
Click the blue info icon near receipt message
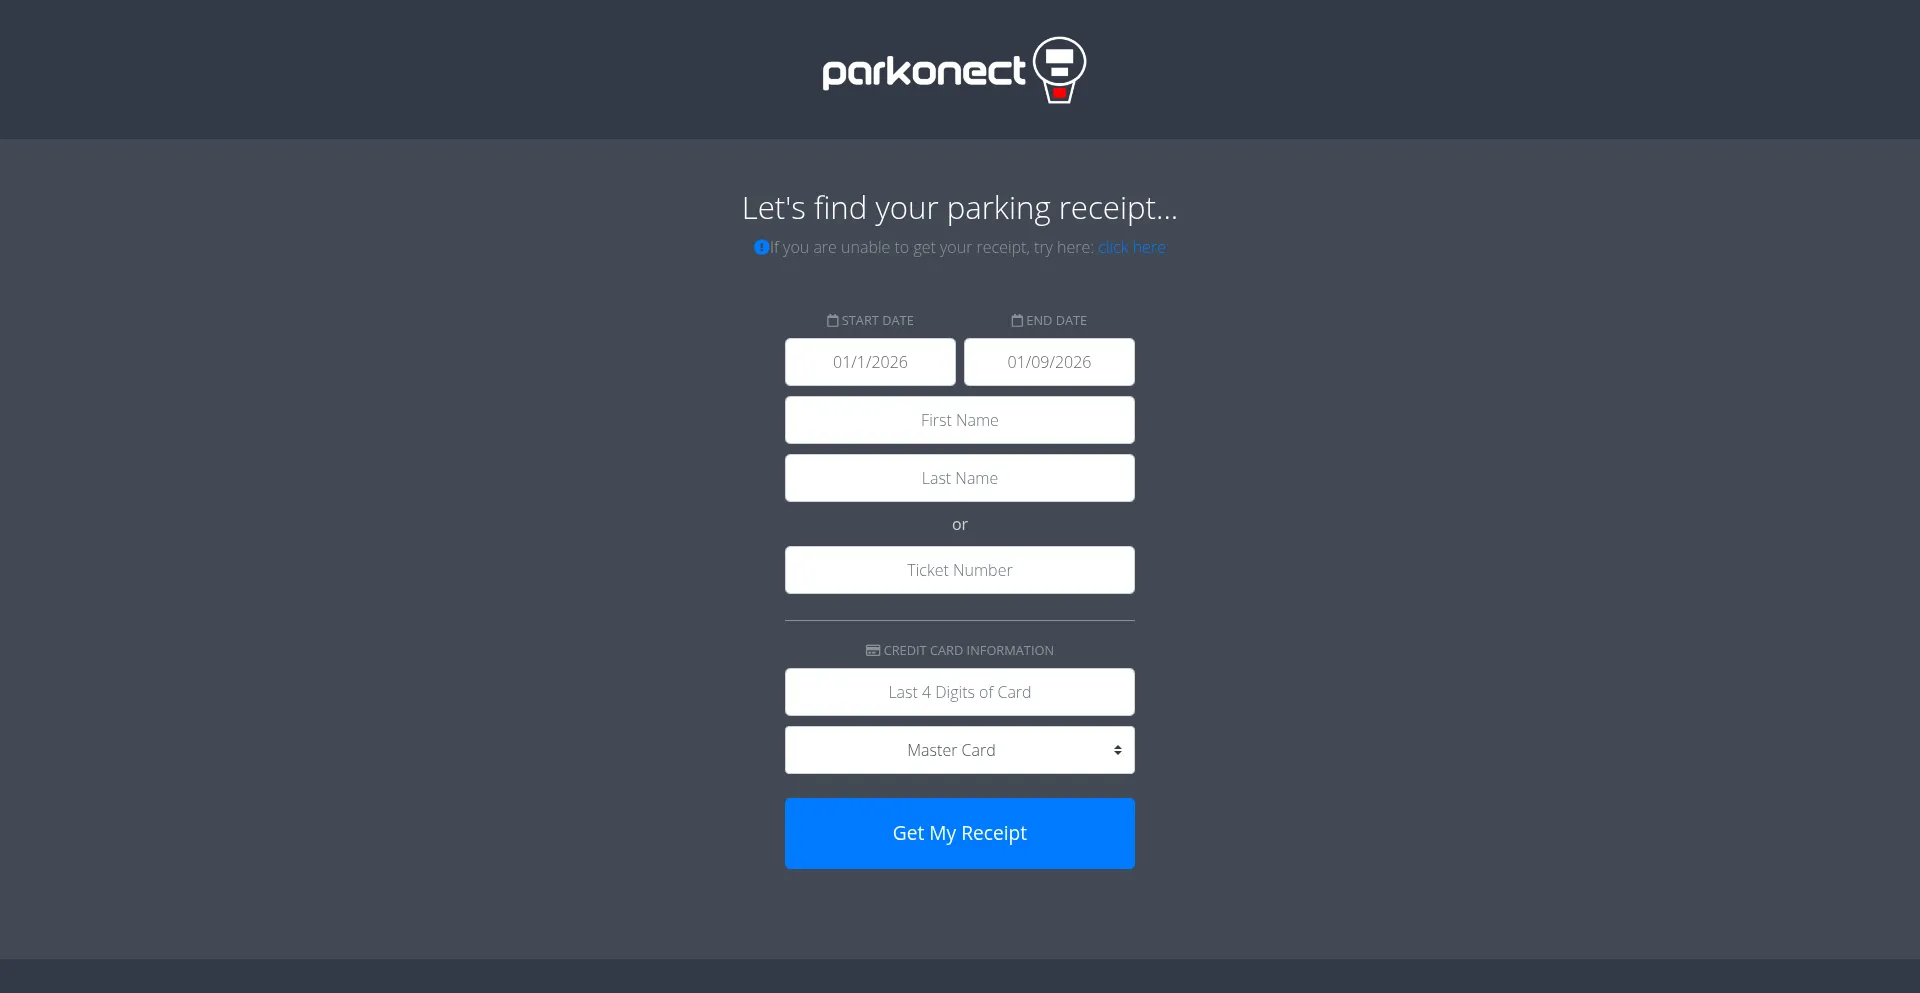pos(761,247)
